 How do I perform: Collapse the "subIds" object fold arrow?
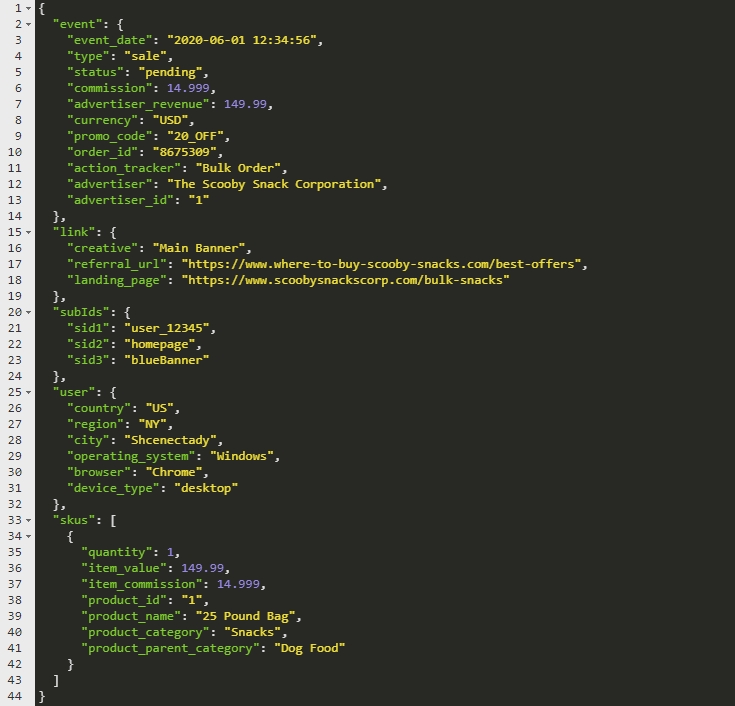click(29, 312)
